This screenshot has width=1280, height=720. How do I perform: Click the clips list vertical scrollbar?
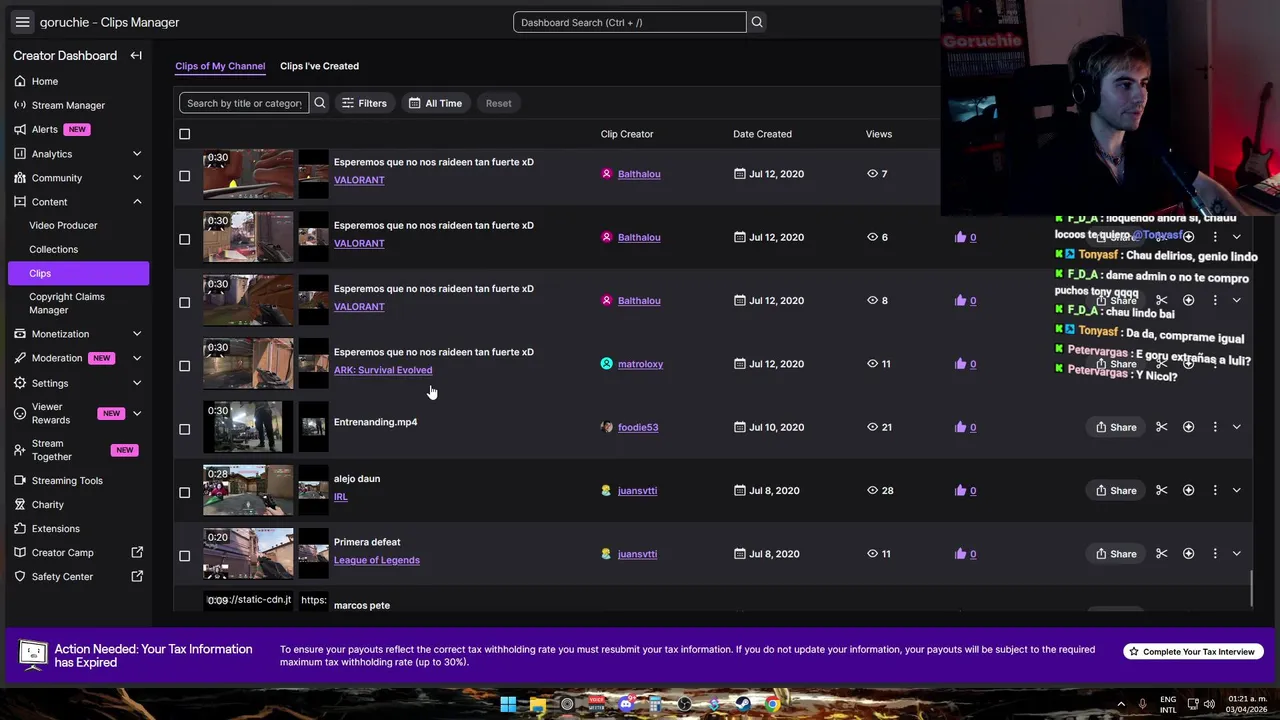[1252, 588]
